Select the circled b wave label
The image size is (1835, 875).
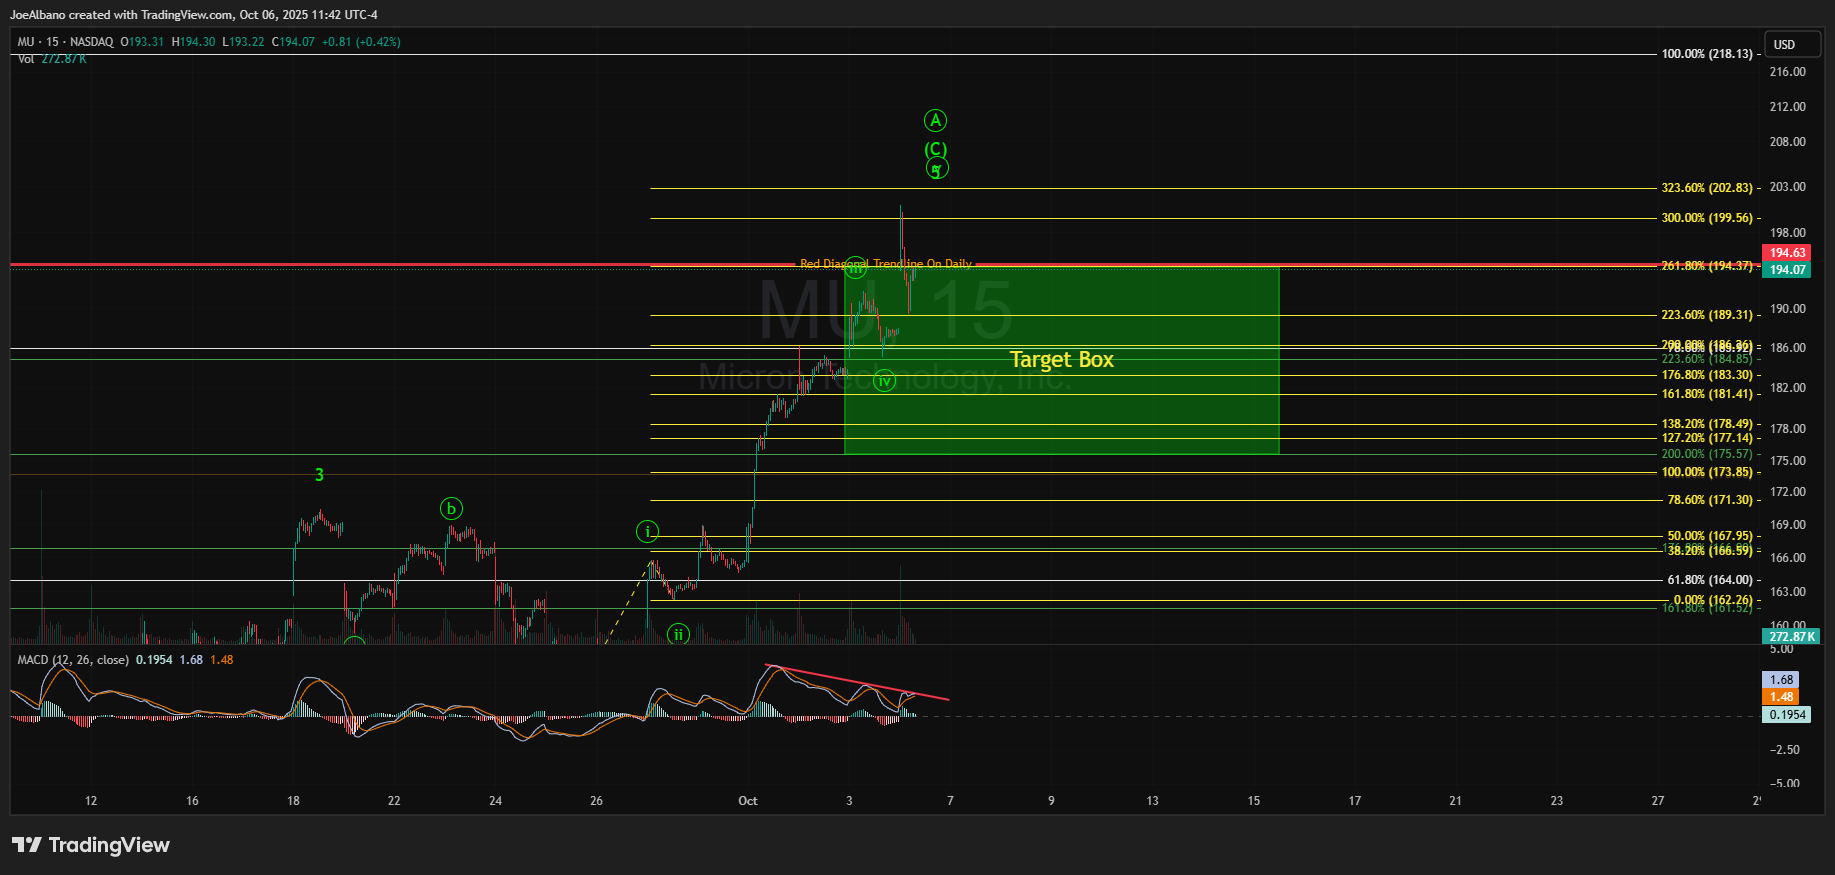tap(451, 509)
